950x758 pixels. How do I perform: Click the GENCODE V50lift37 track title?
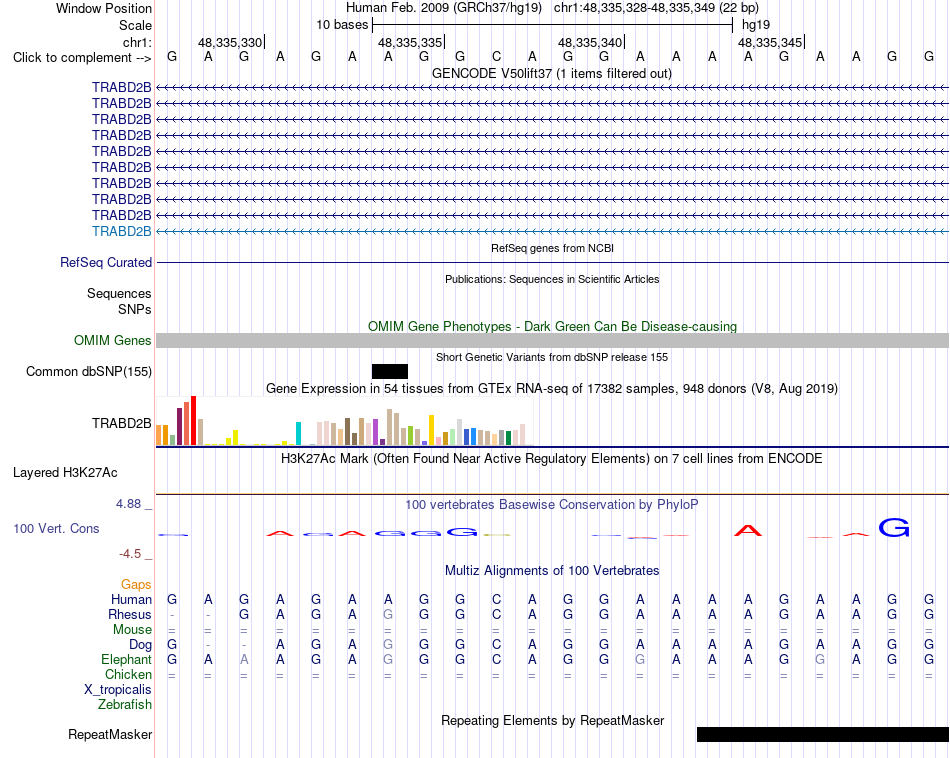pos(551,73)
